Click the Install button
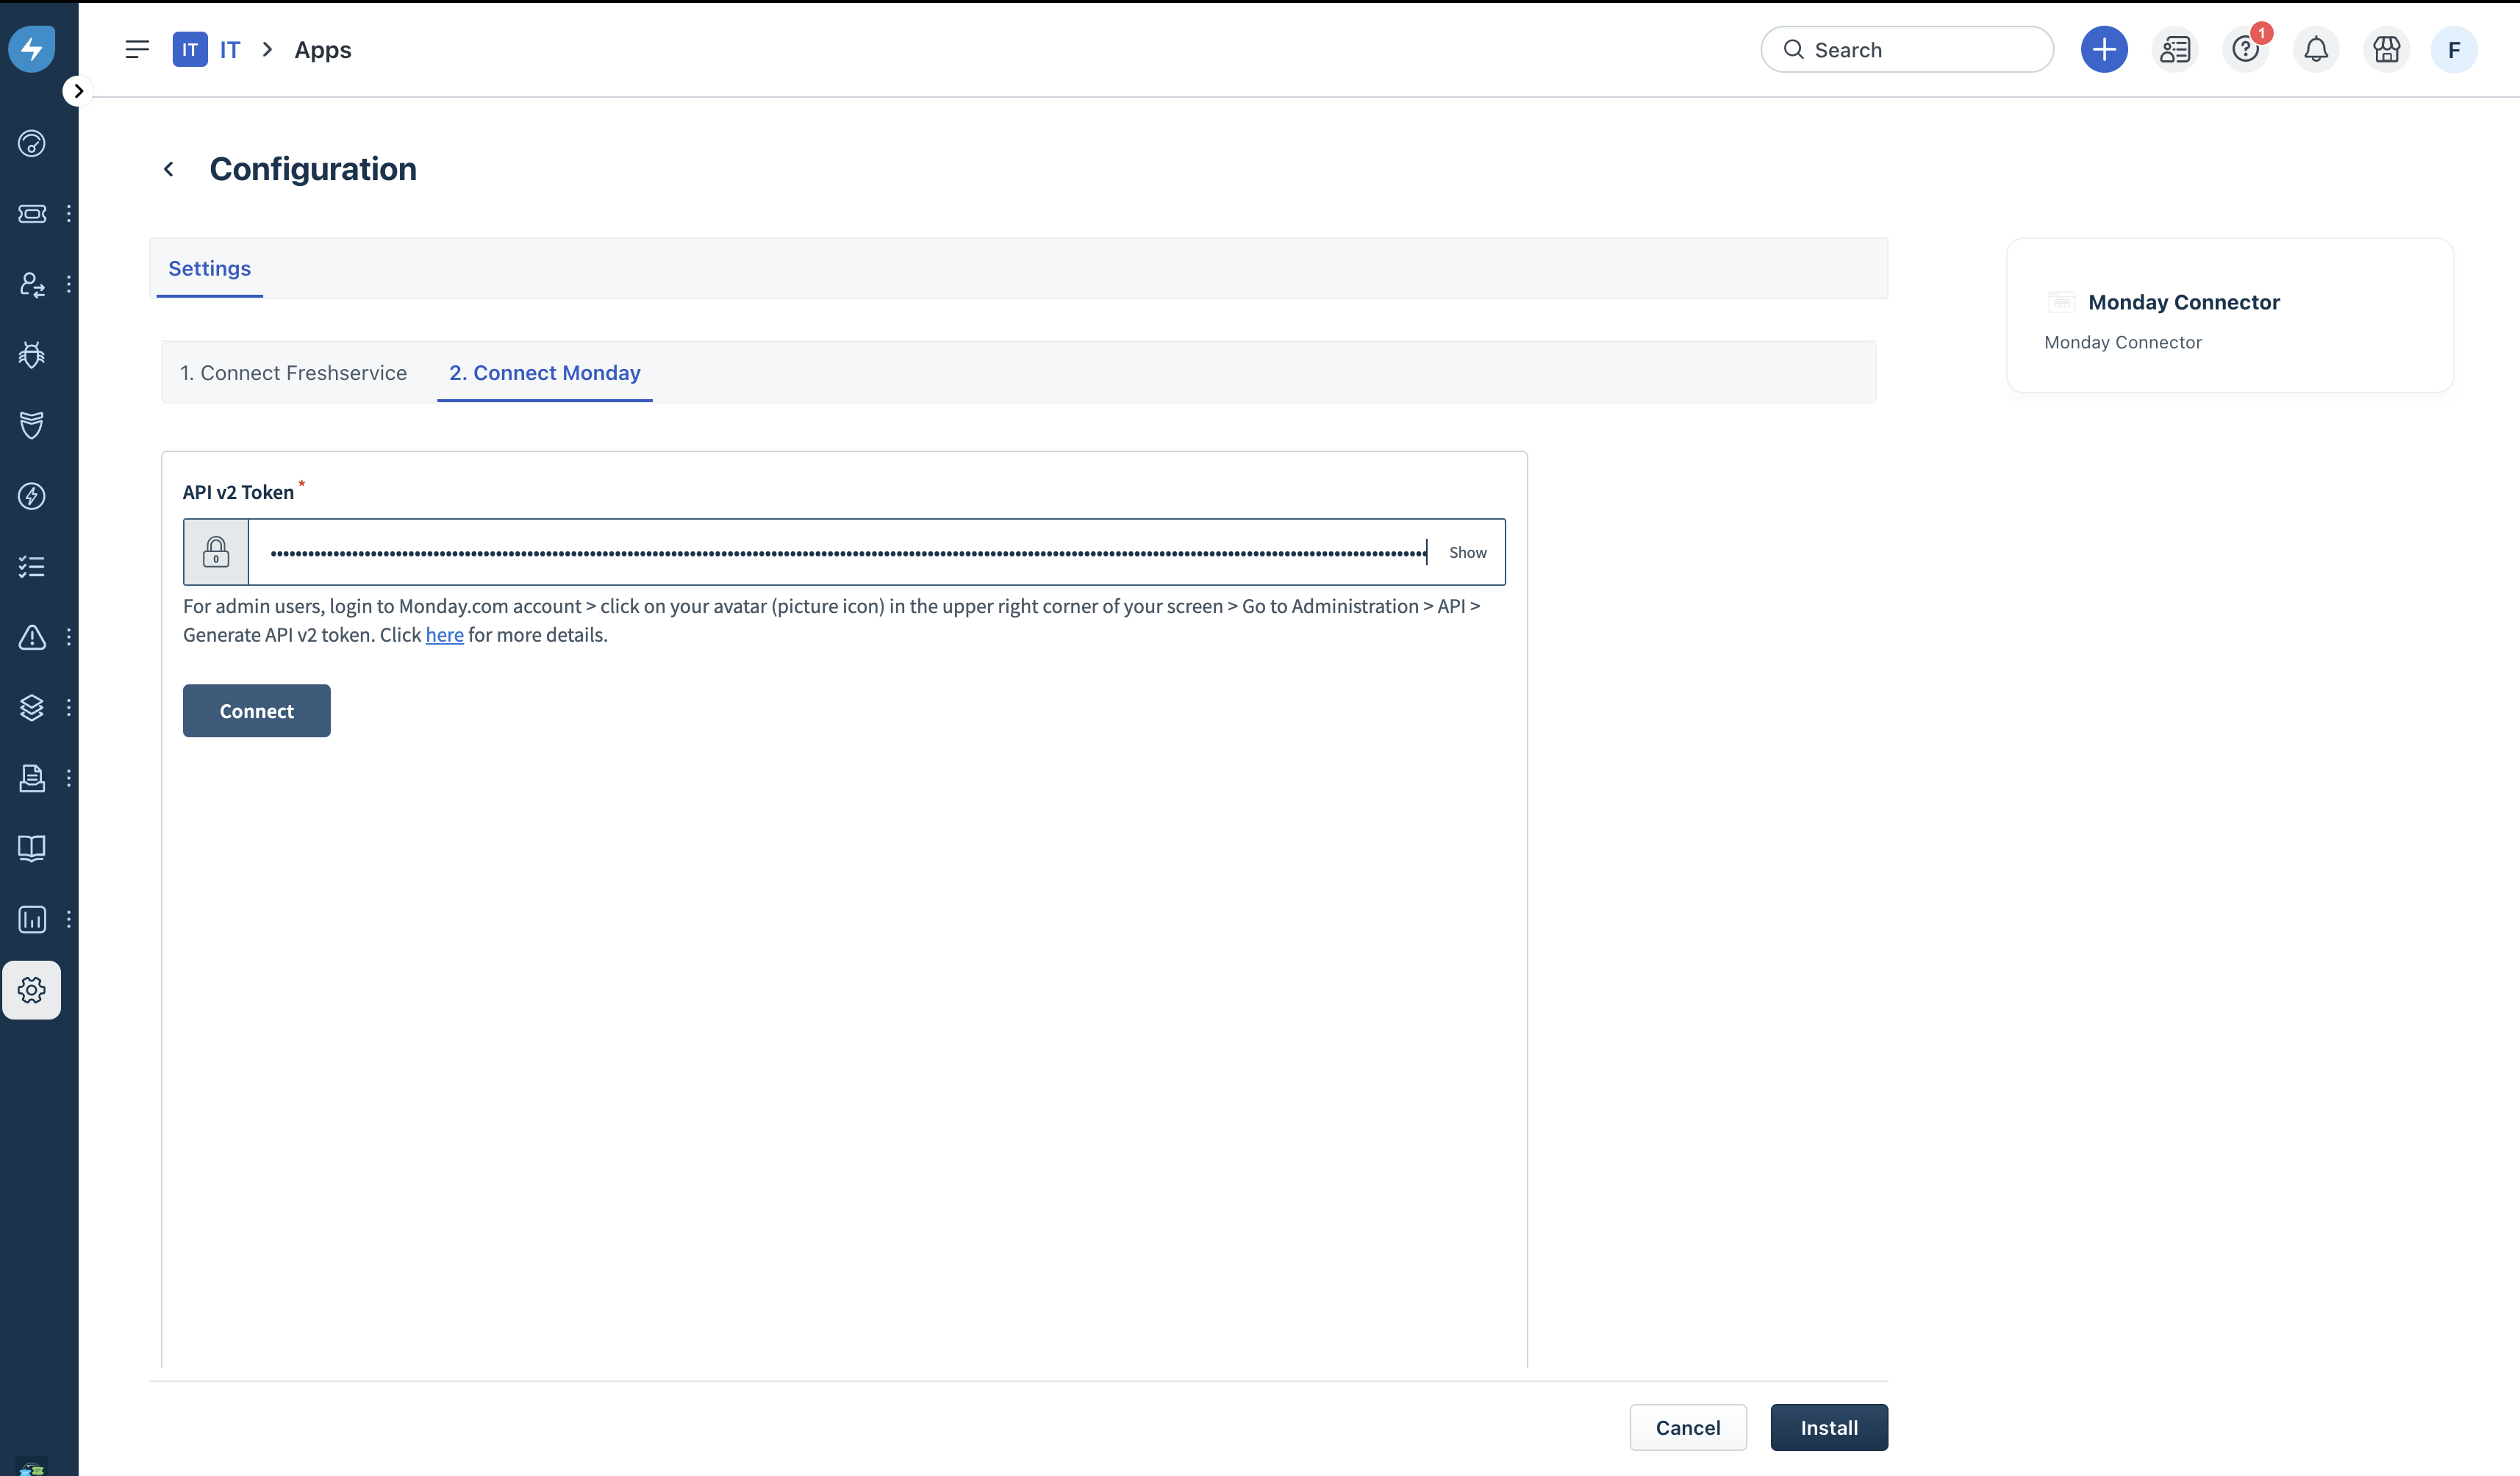Screen dimensions: 2520x1476 [x=1828, y=1427]
